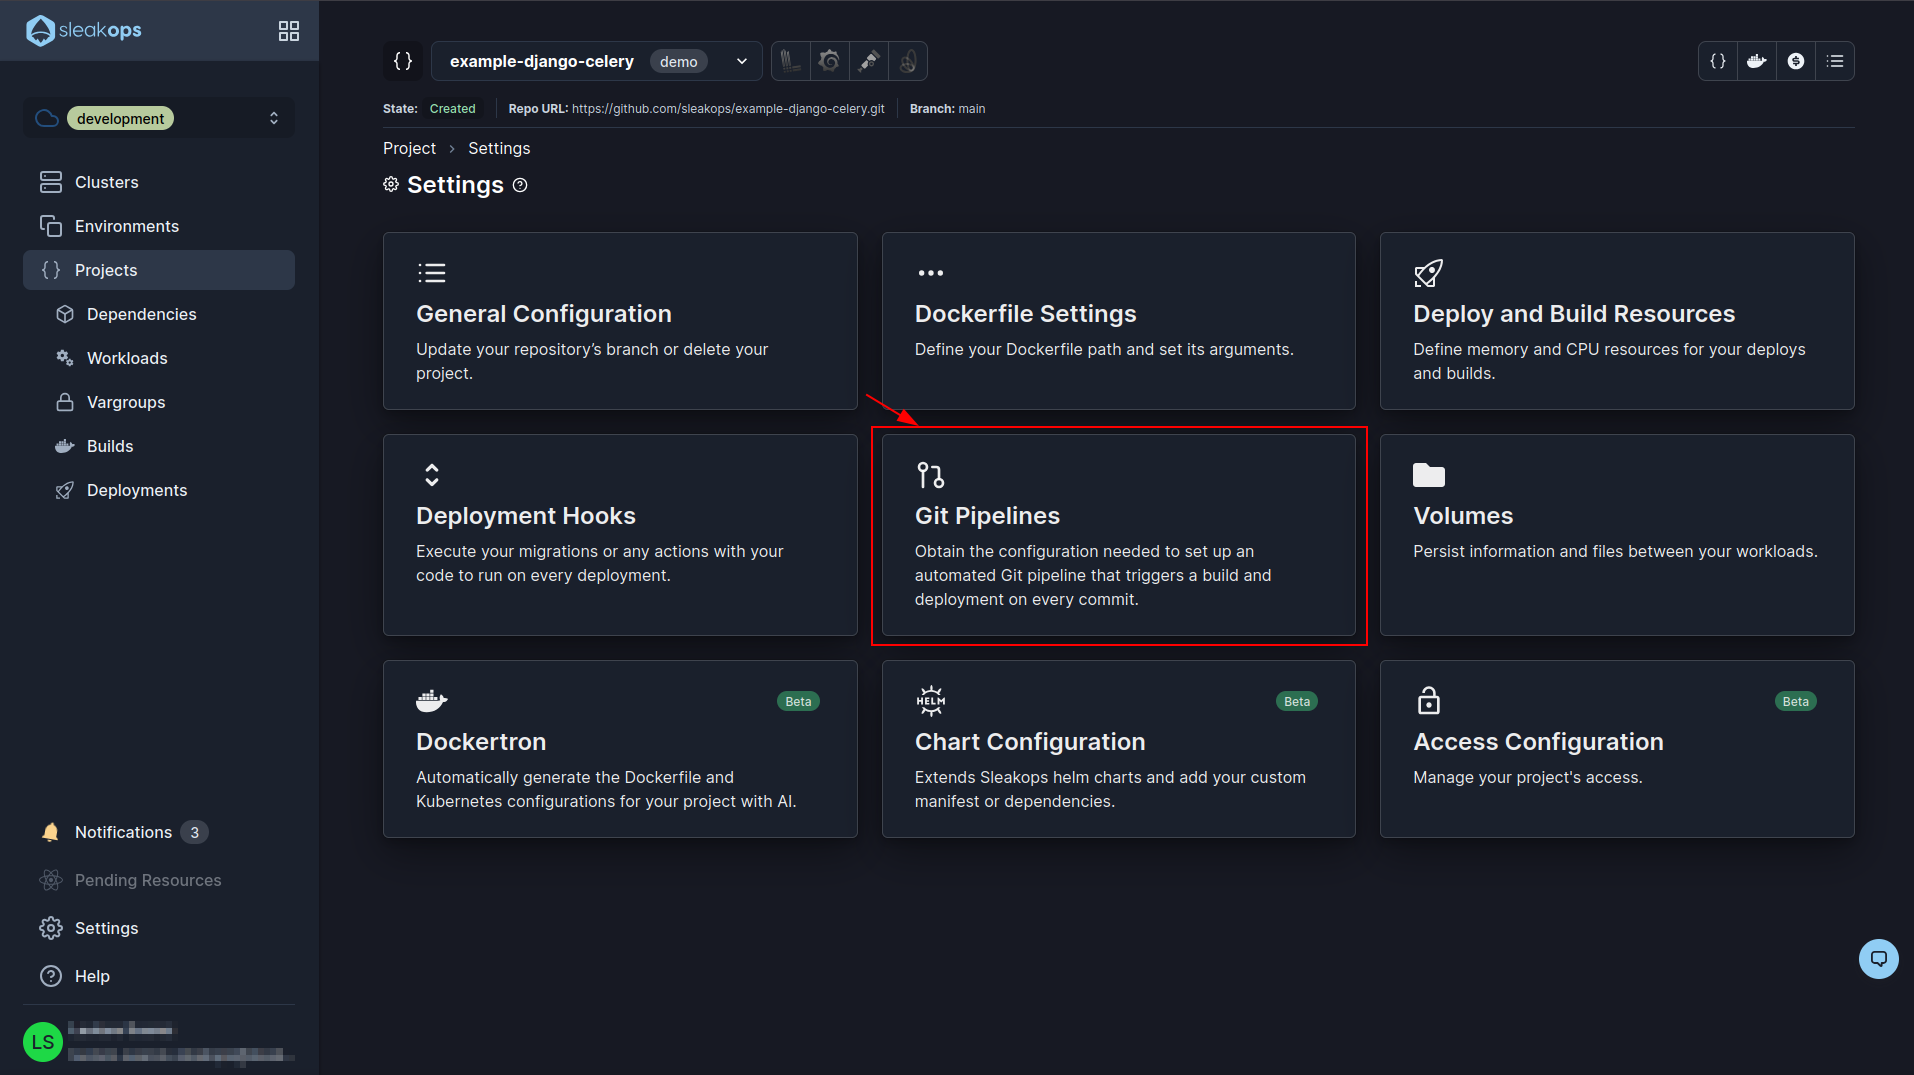Go to Clusters in the sidebar
Viewport: 1914px width, 1075px height.
[x=159, y=182]
